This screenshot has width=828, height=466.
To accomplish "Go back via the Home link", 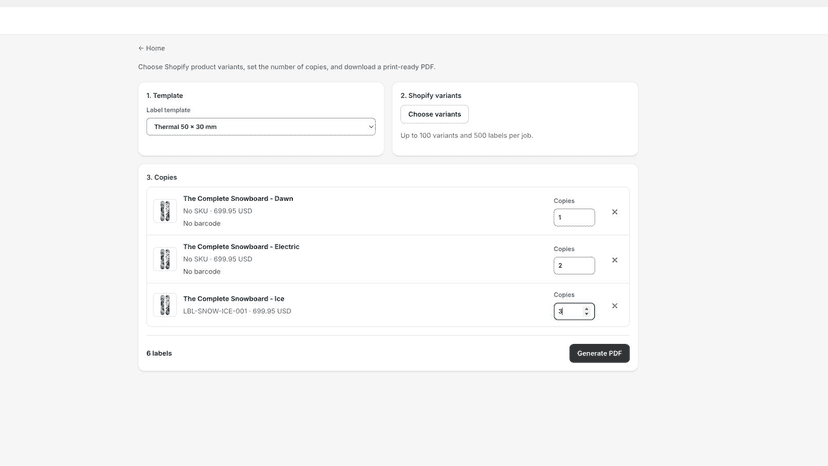I will click(152, 48).
